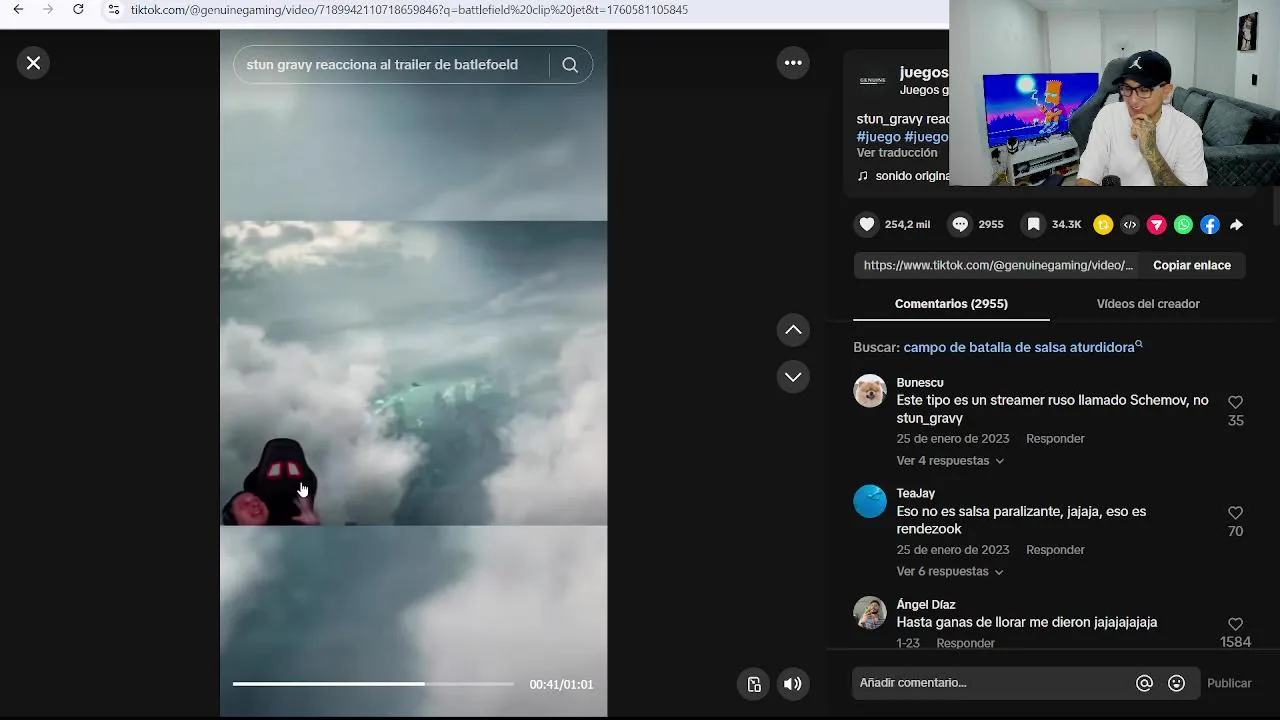Click browser forward arrow
Viewport: 1280px width, 720px height.
(x=48, y=10)
